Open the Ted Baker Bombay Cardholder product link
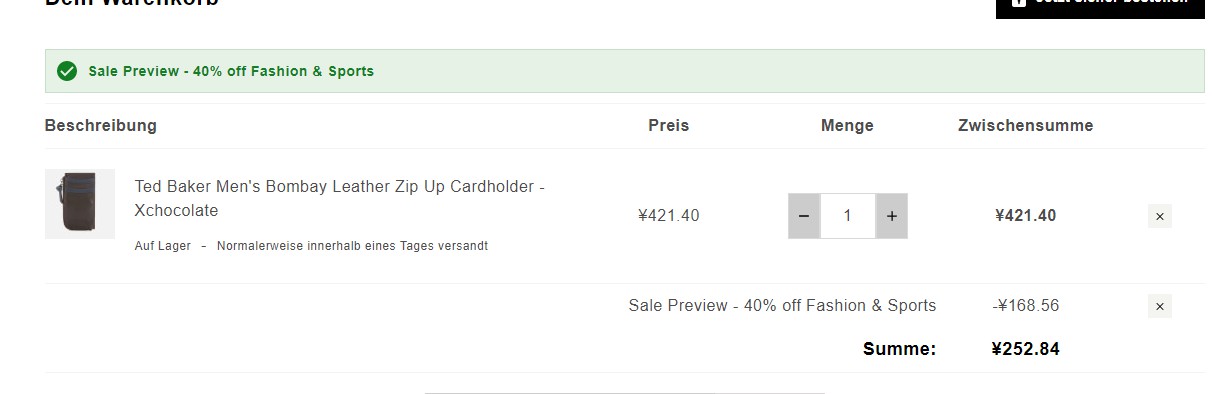1212x394 pixels. tap(340, 198)
